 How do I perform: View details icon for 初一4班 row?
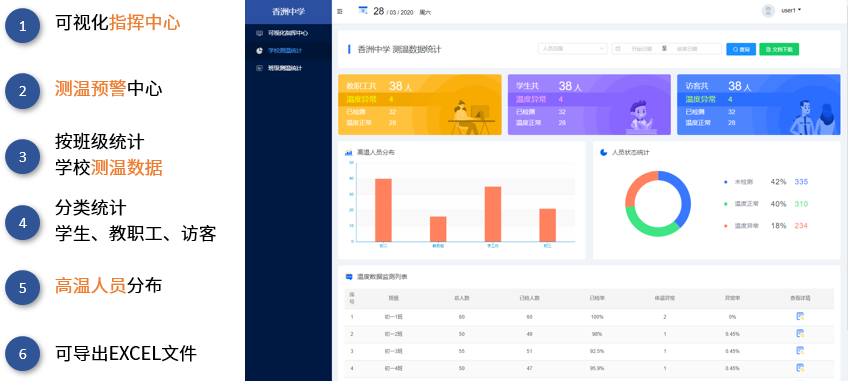800,368
